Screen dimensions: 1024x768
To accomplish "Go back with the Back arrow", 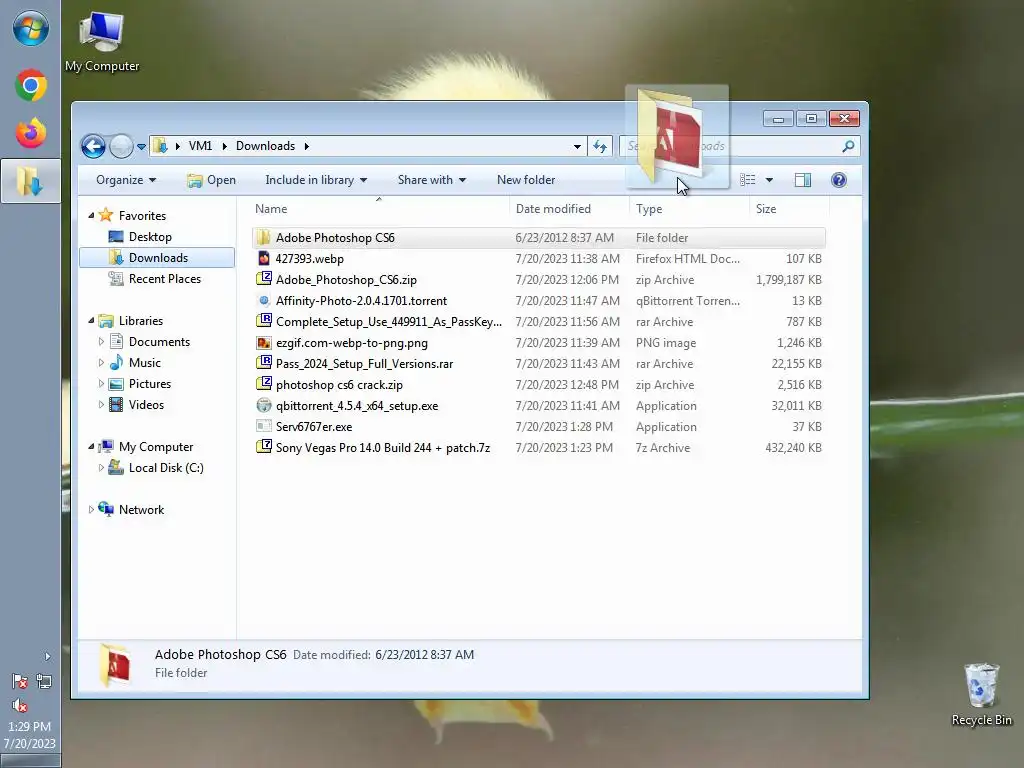I will point(93,146).
